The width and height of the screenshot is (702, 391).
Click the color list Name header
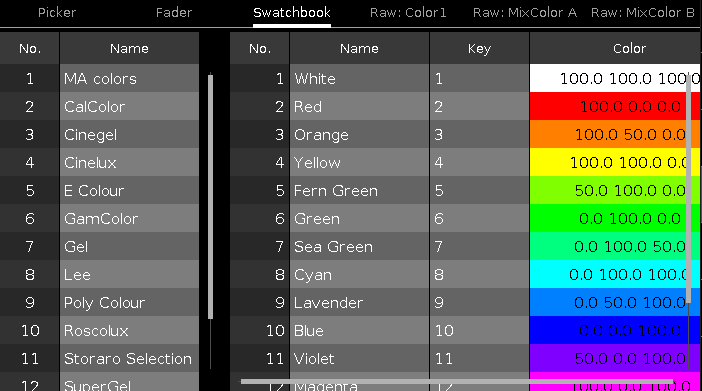tap(360, 48)
